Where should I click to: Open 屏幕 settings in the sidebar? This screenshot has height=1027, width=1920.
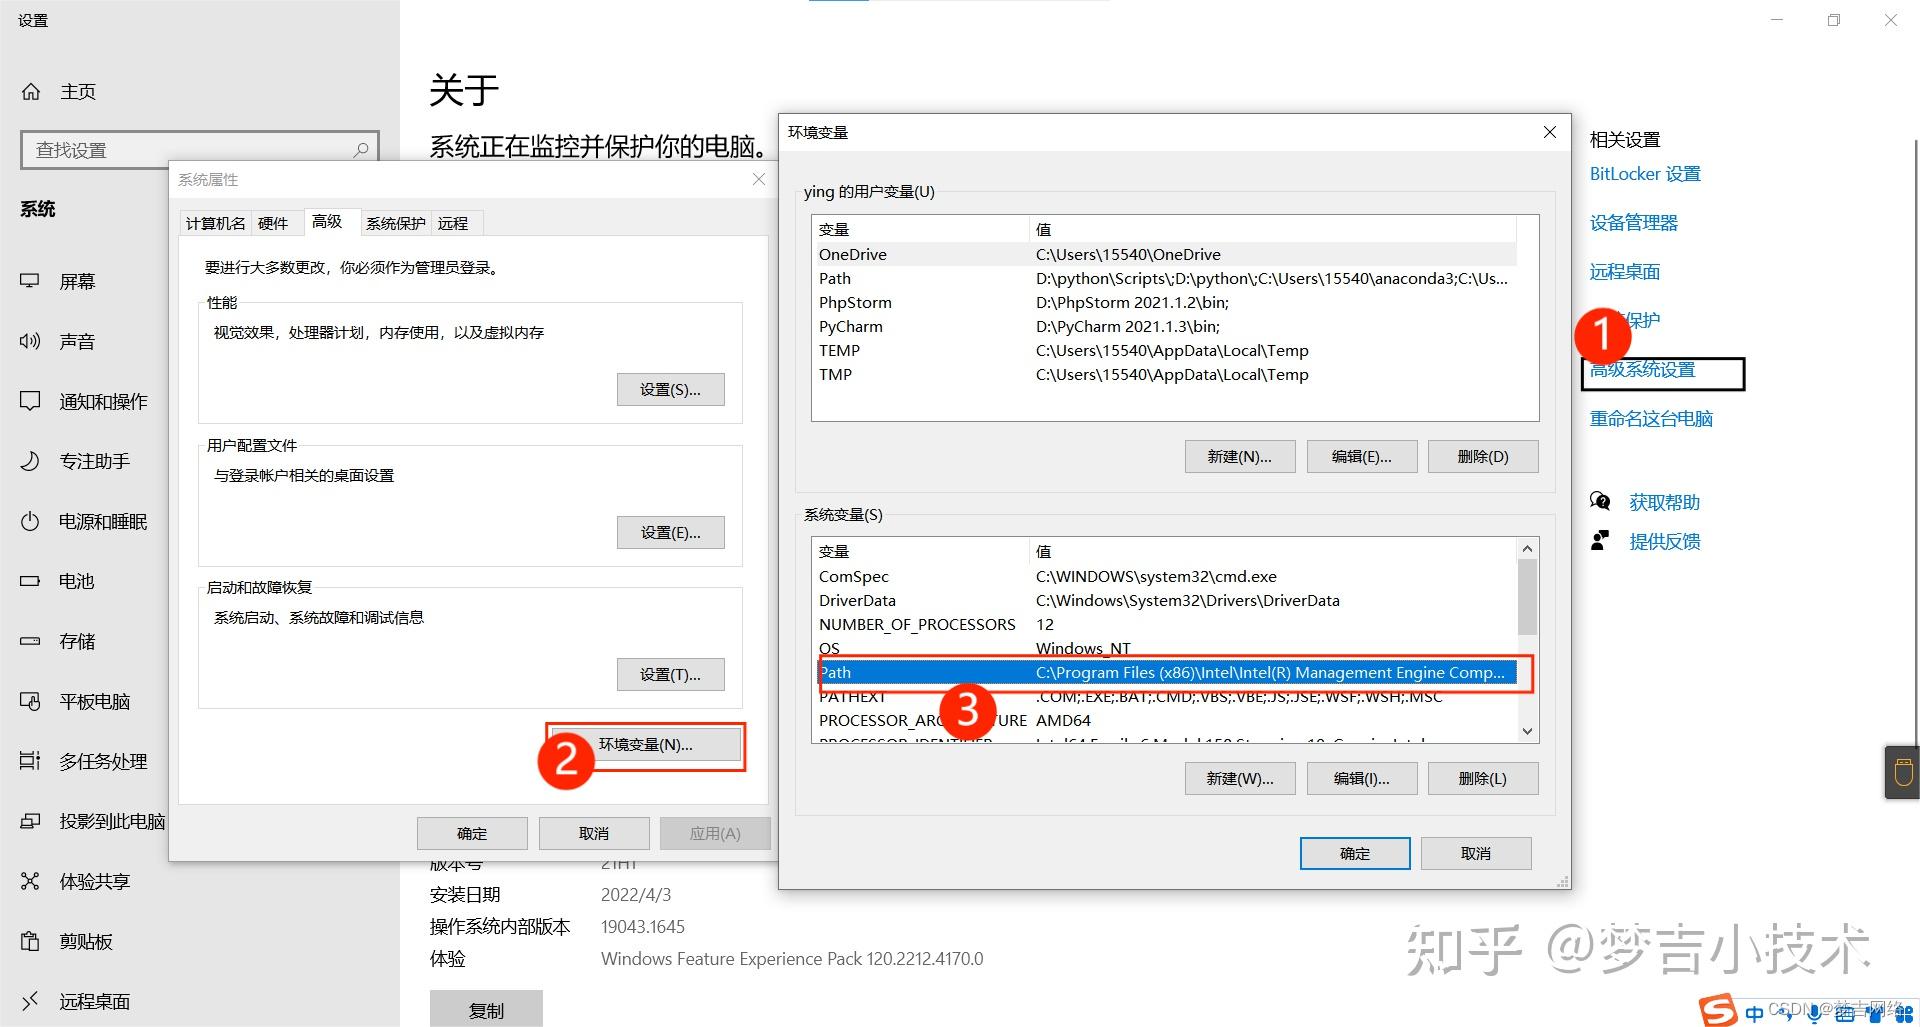click(x=77, y=281)
